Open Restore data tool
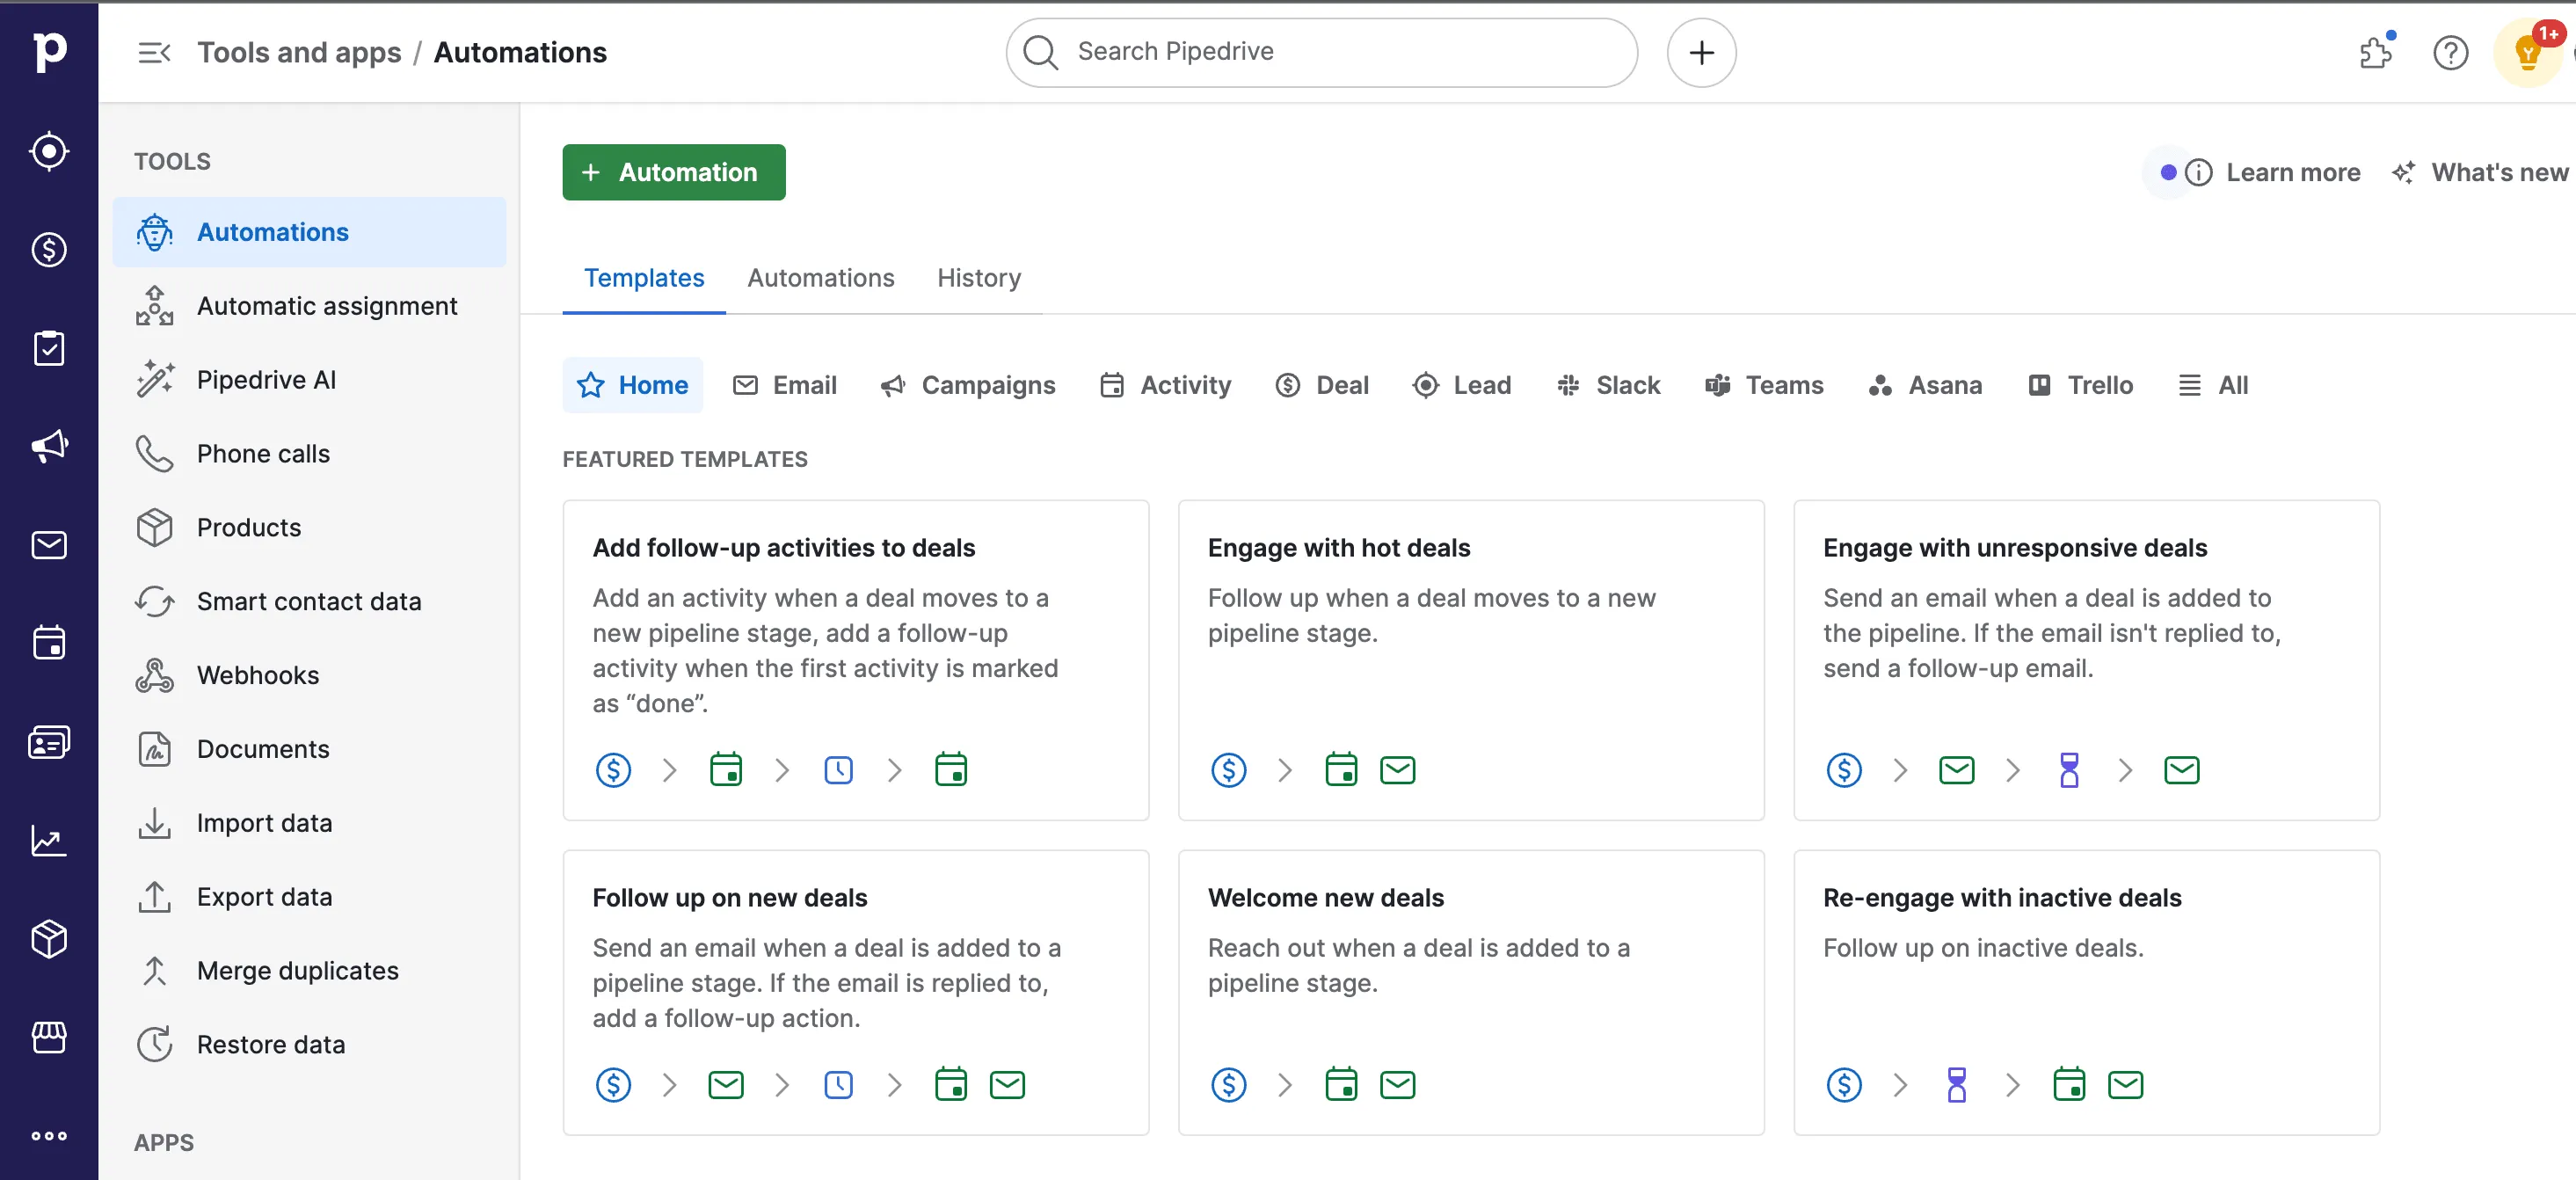This screenshot has height=1180, width=2576. (x=309, y=1044)
